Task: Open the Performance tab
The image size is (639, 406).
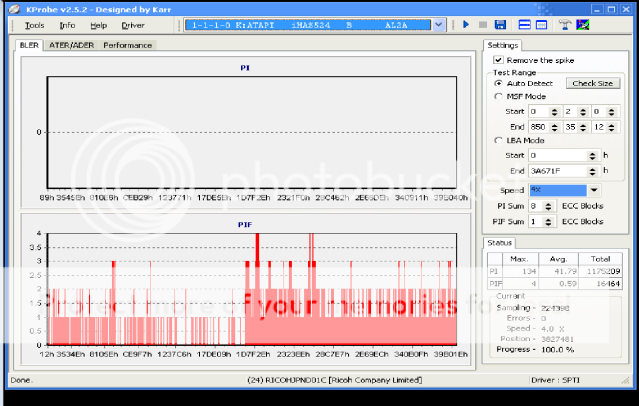Action: coord(128,45)
